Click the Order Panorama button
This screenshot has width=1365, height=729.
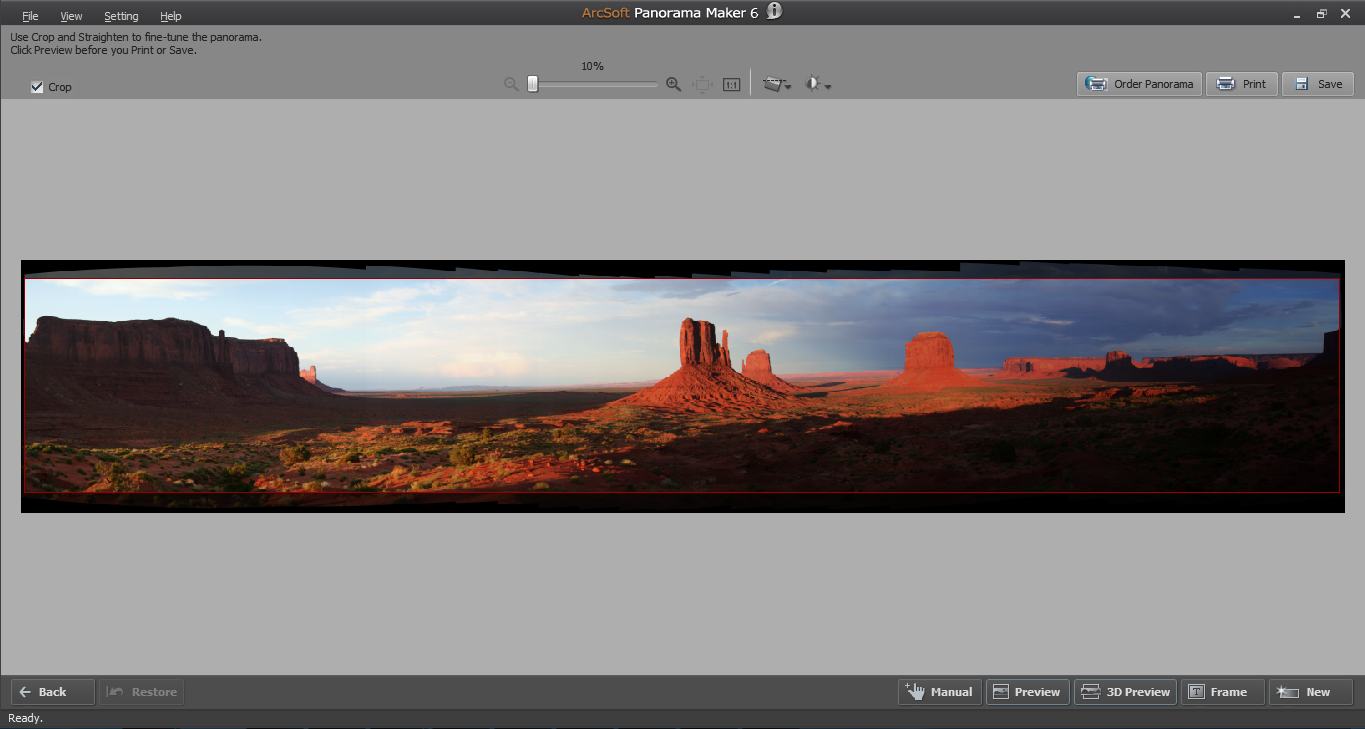(x=1139, y=84)
